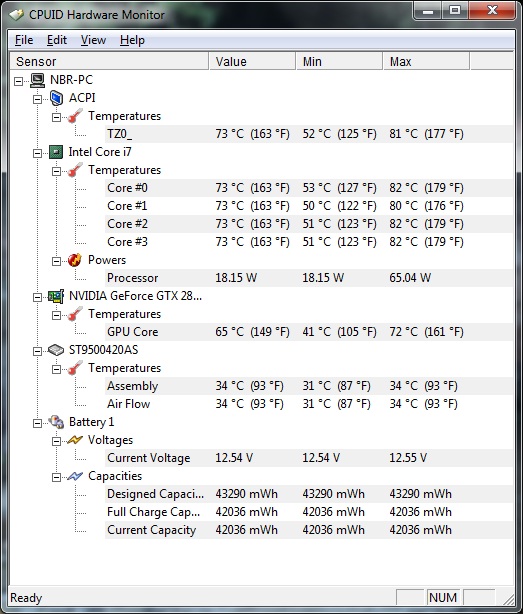Click the ST9500420AS hard drive icon
The width and height of the screenshot is (523, 614).
click(x=56, y=350)
